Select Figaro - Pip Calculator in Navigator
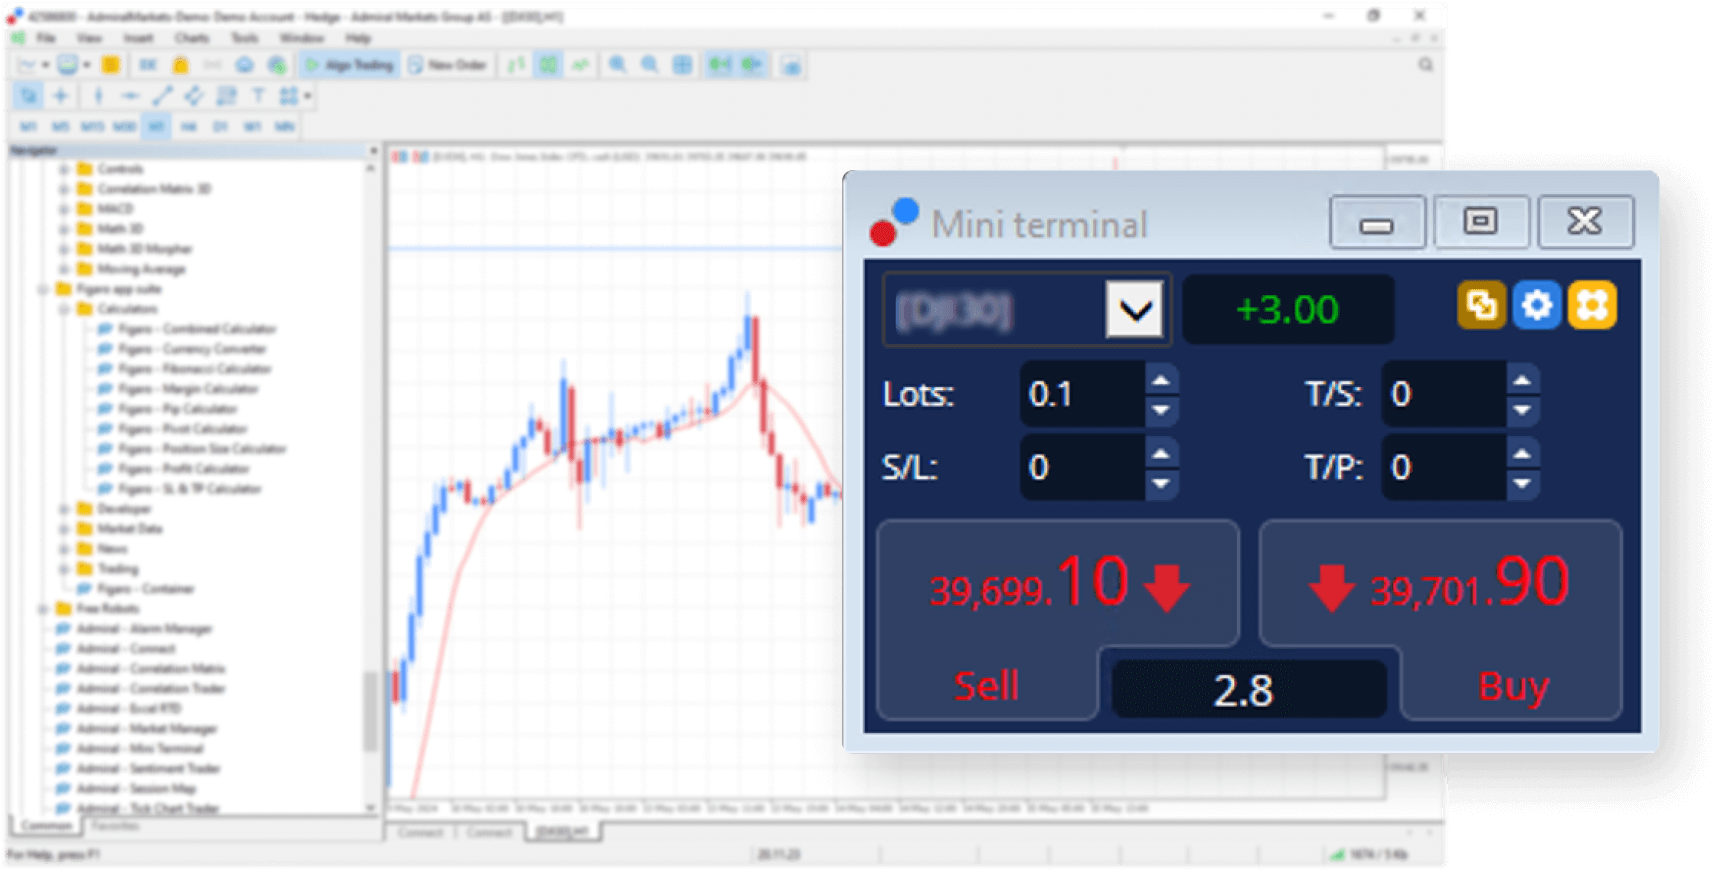The image size is (1729, 870). point(178,409)
